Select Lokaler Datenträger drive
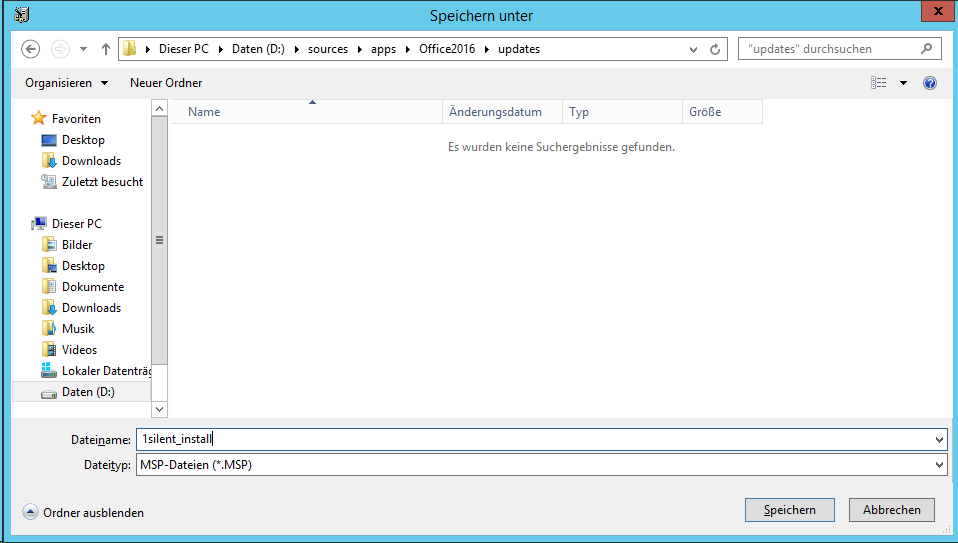Screen dimensions: 958x543 point(102,371)
